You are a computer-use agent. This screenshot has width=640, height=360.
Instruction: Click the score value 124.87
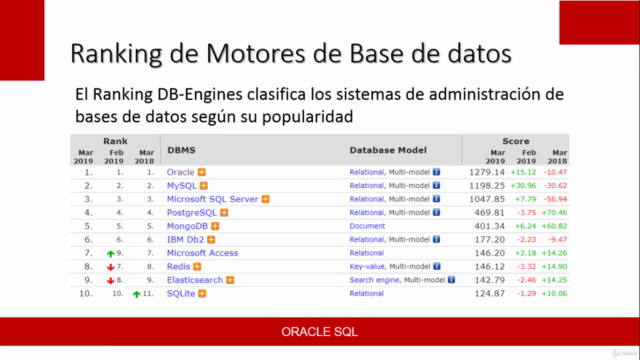(490, 293)
